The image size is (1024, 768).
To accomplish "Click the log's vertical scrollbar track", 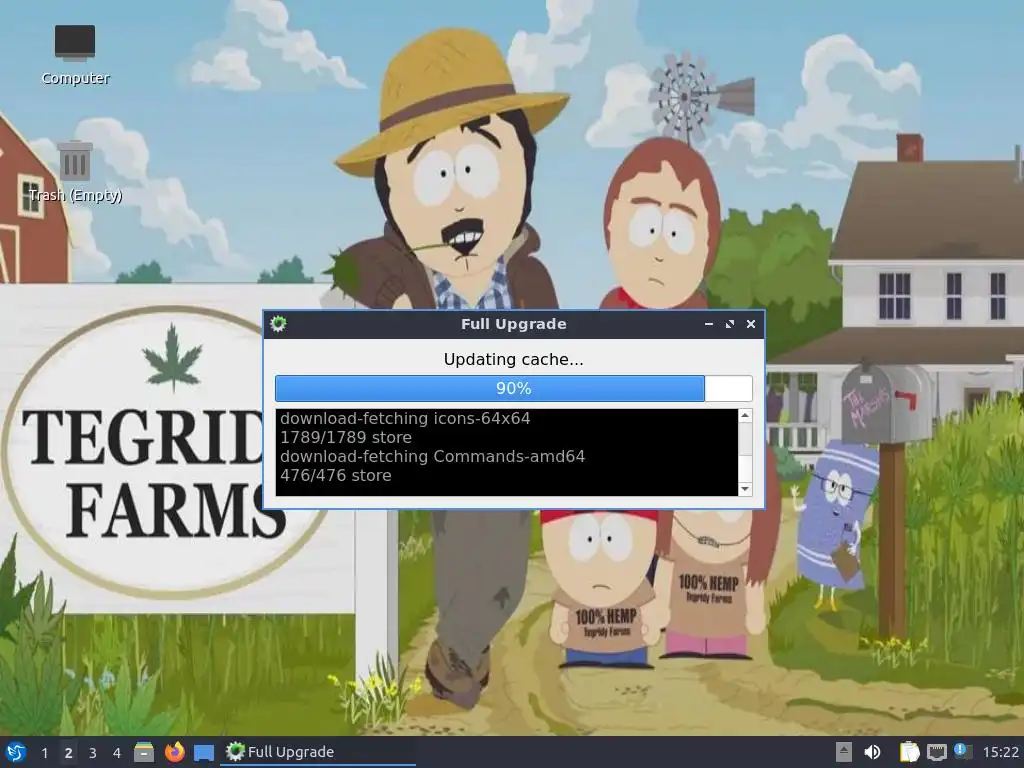I will (x=745, y=453).
